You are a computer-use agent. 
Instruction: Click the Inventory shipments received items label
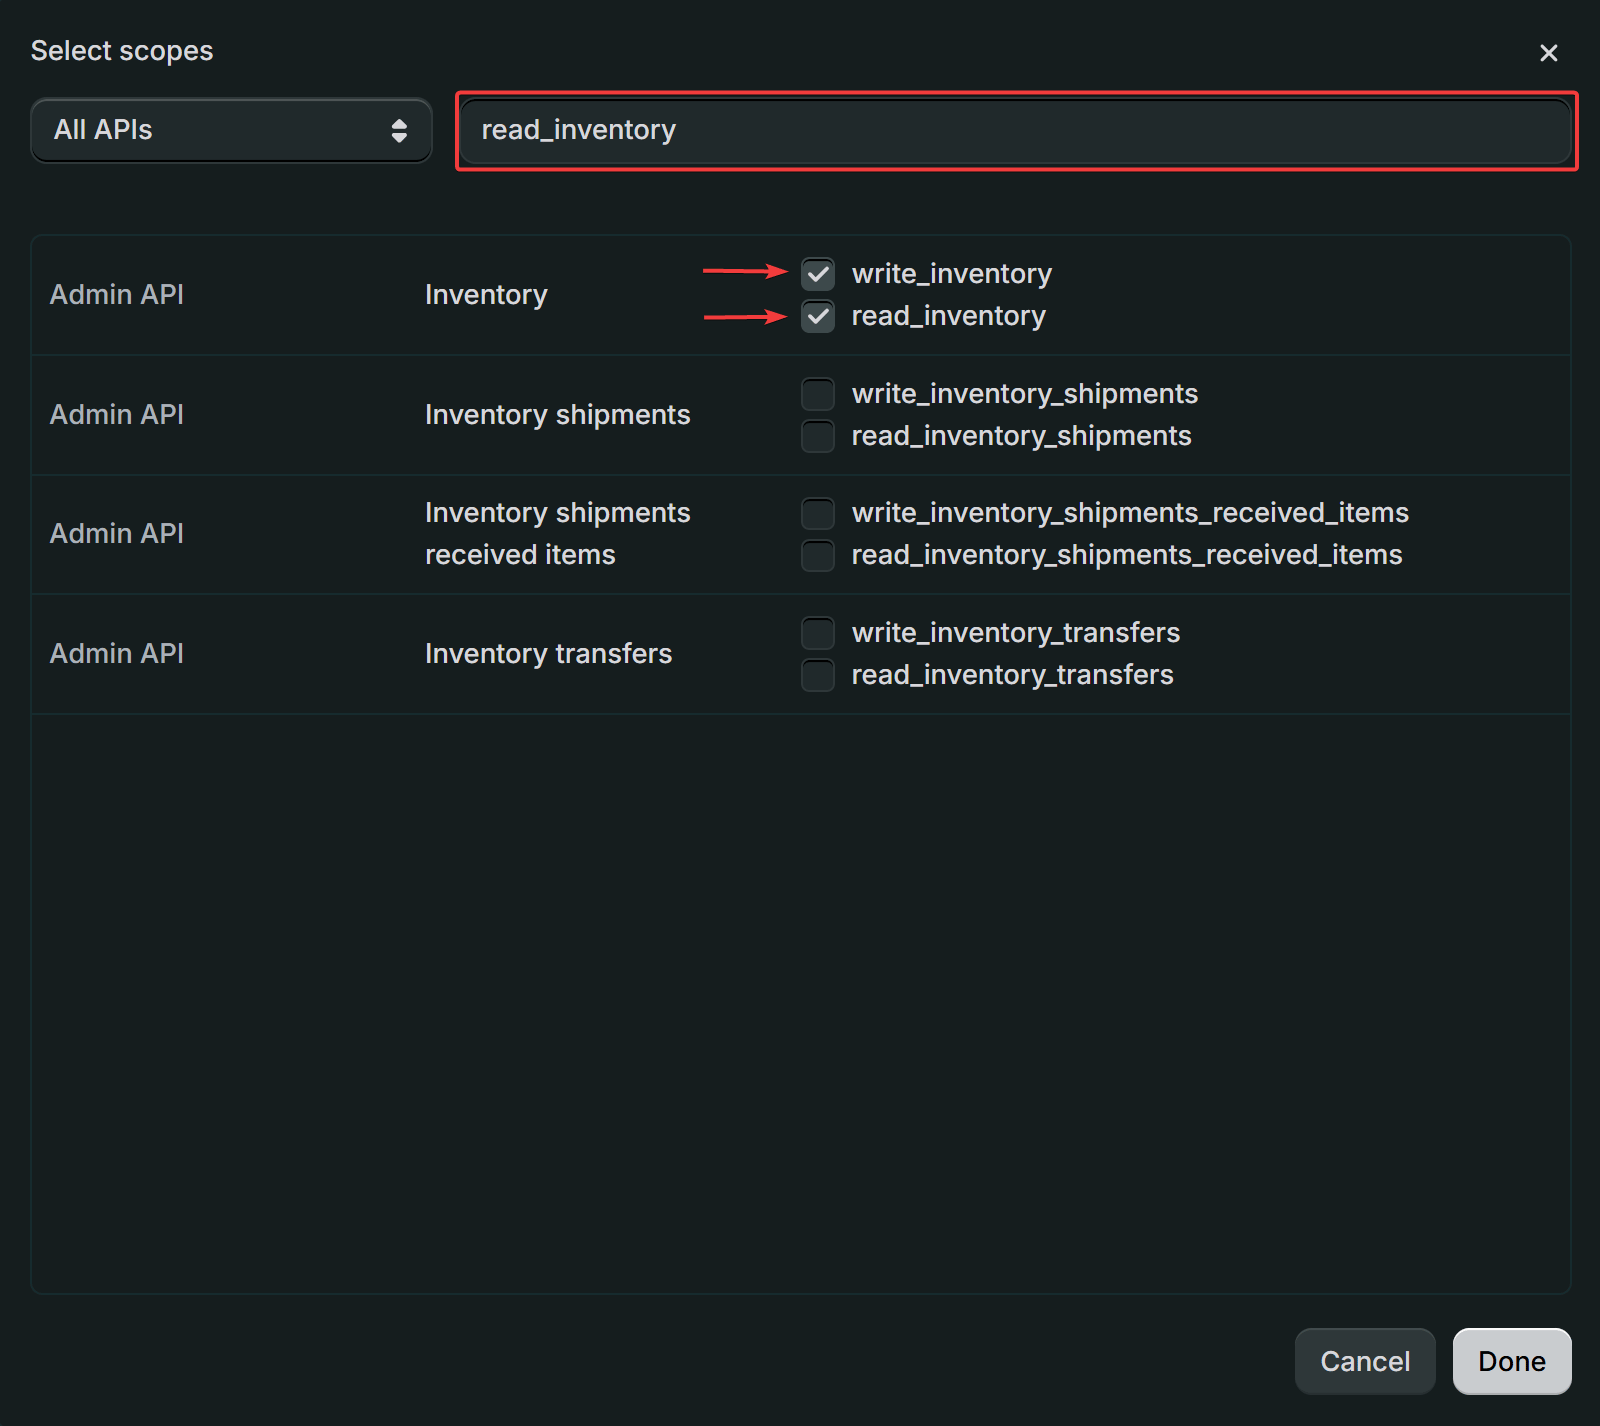[x=558, y=534]
